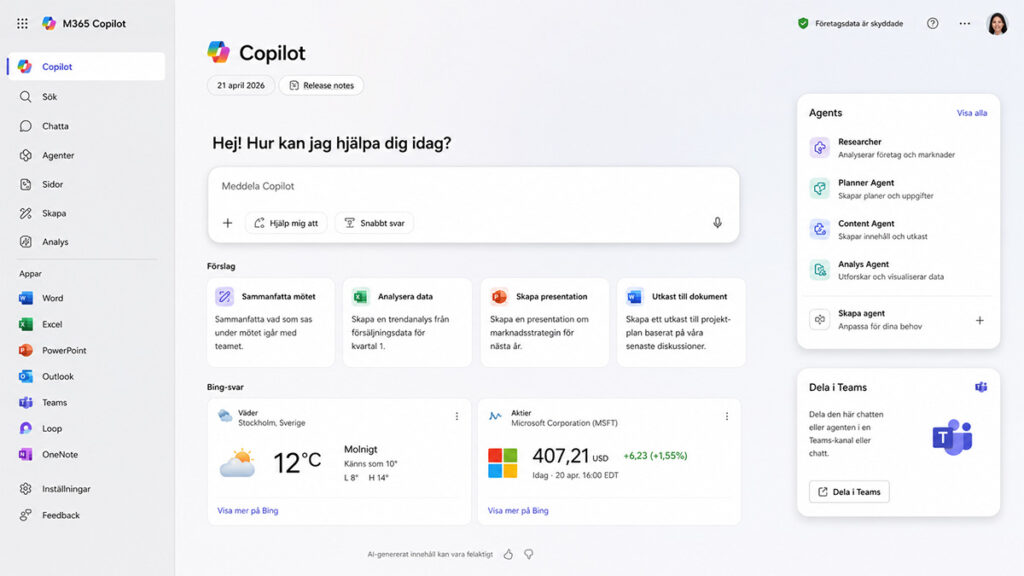Go to Agenter in sidebar
The width and height of the screenshot is (1024, 576).
pyautogui.click(x=86, y=155)
